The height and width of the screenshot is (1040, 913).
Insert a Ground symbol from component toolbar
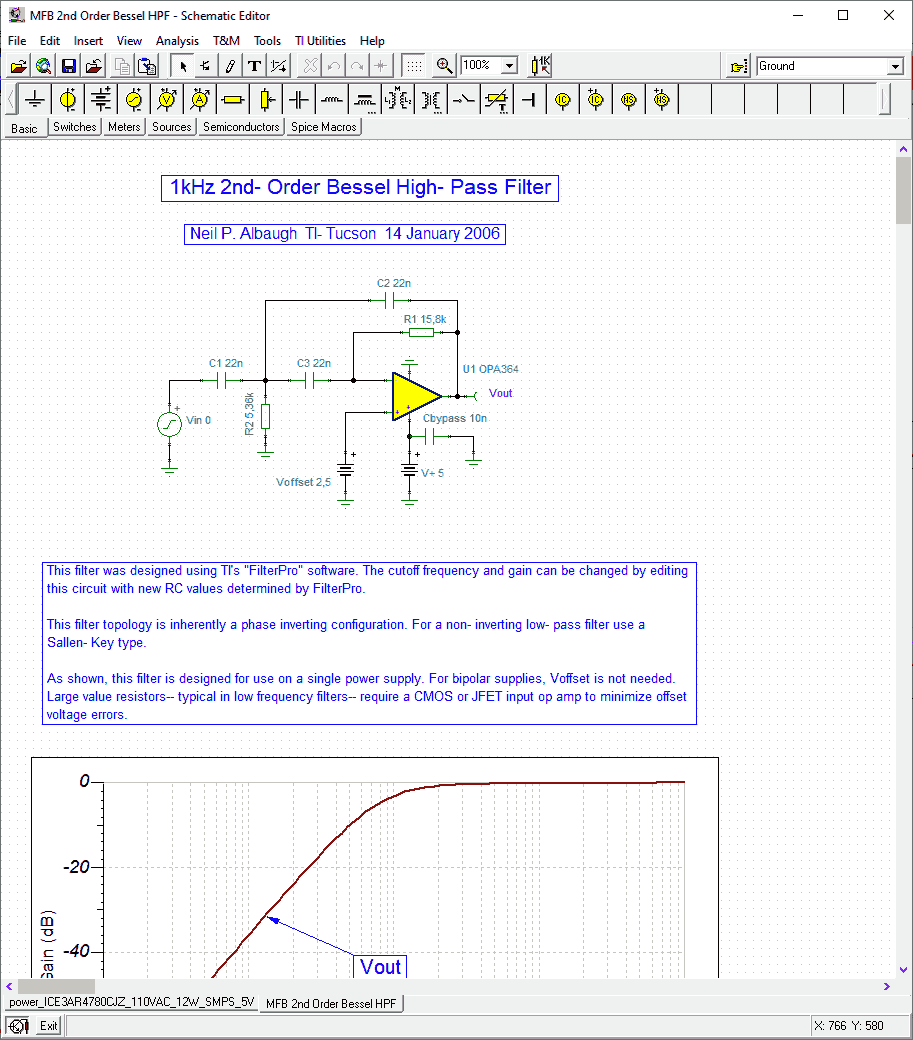coord(35,99)
